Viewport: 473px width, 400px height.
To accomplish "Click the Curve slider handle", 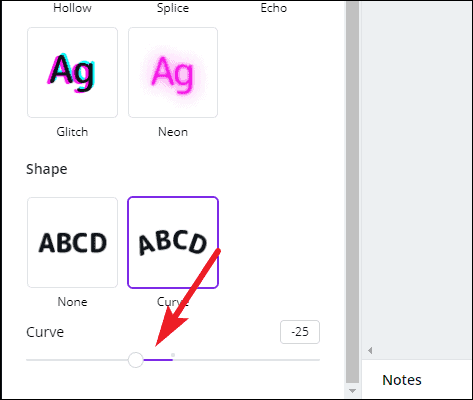I will click(x=136, y=360).
